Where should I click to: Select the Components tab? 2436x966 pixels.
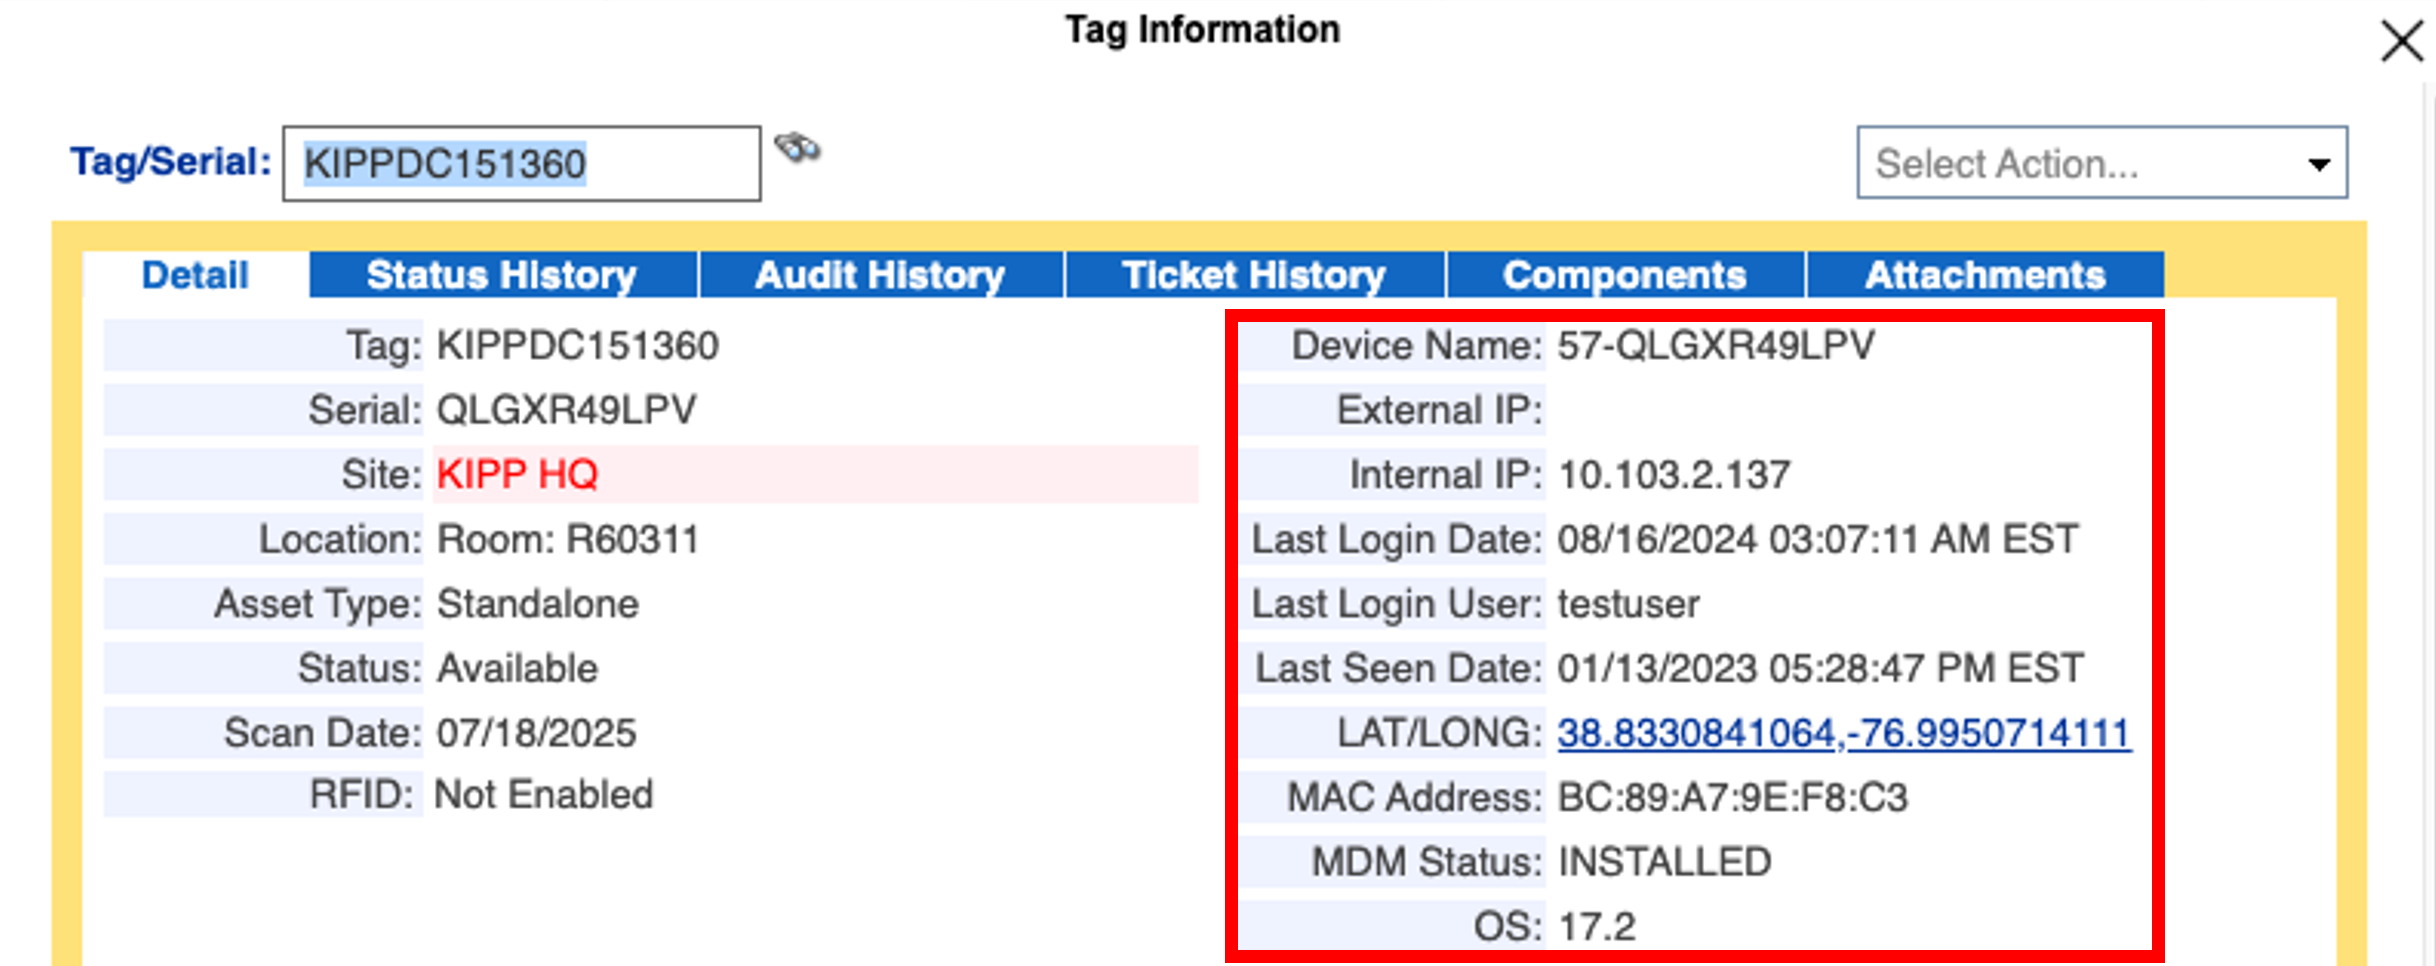click(x=1625, y=274)
